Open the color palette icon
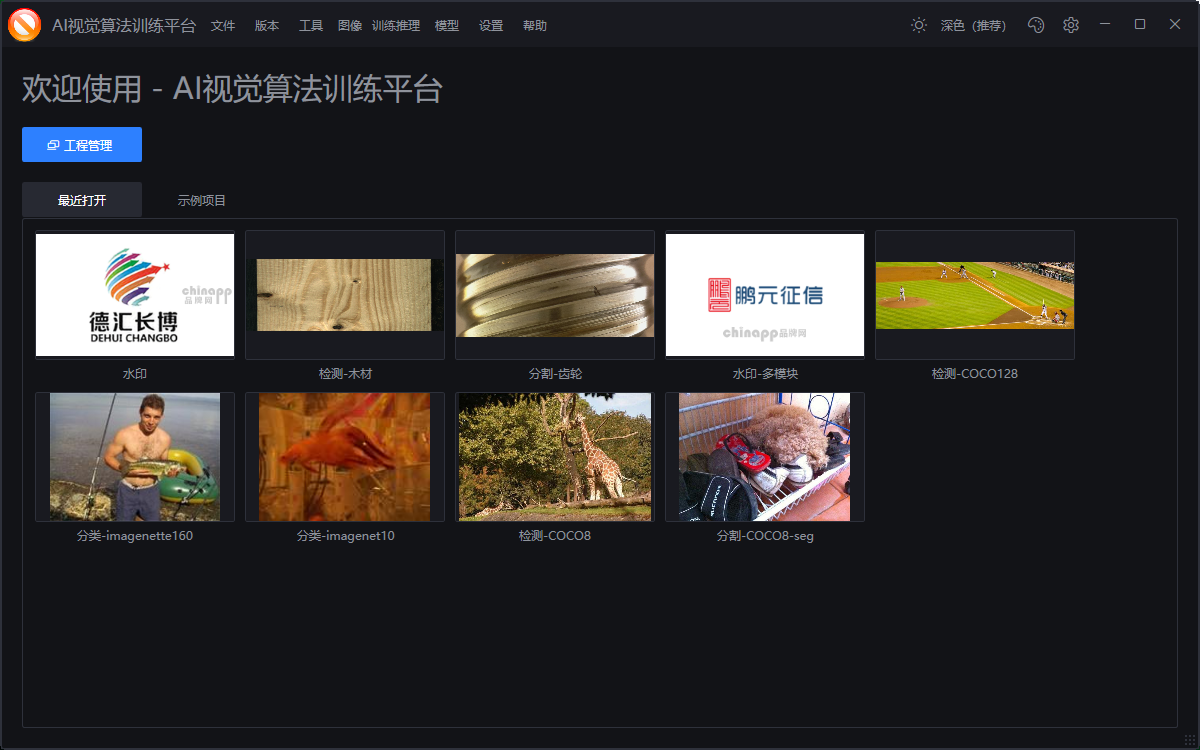The image size is (1200, 750). [1036, 25]
